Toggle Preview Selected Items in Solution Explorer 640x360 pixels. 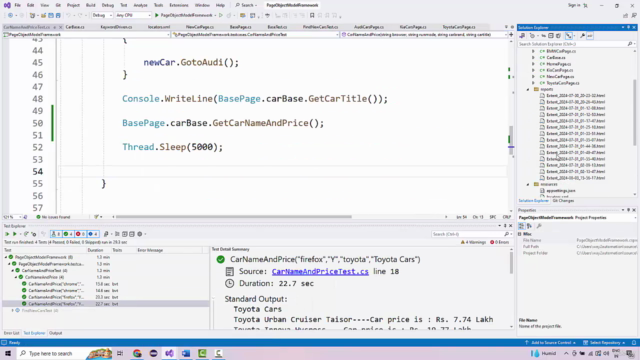pos(590,36)
